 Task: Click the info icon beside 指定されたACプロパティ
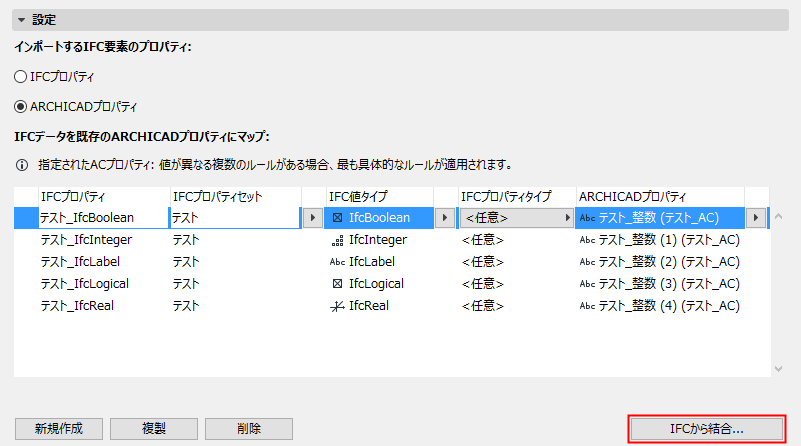coord(21,165)
